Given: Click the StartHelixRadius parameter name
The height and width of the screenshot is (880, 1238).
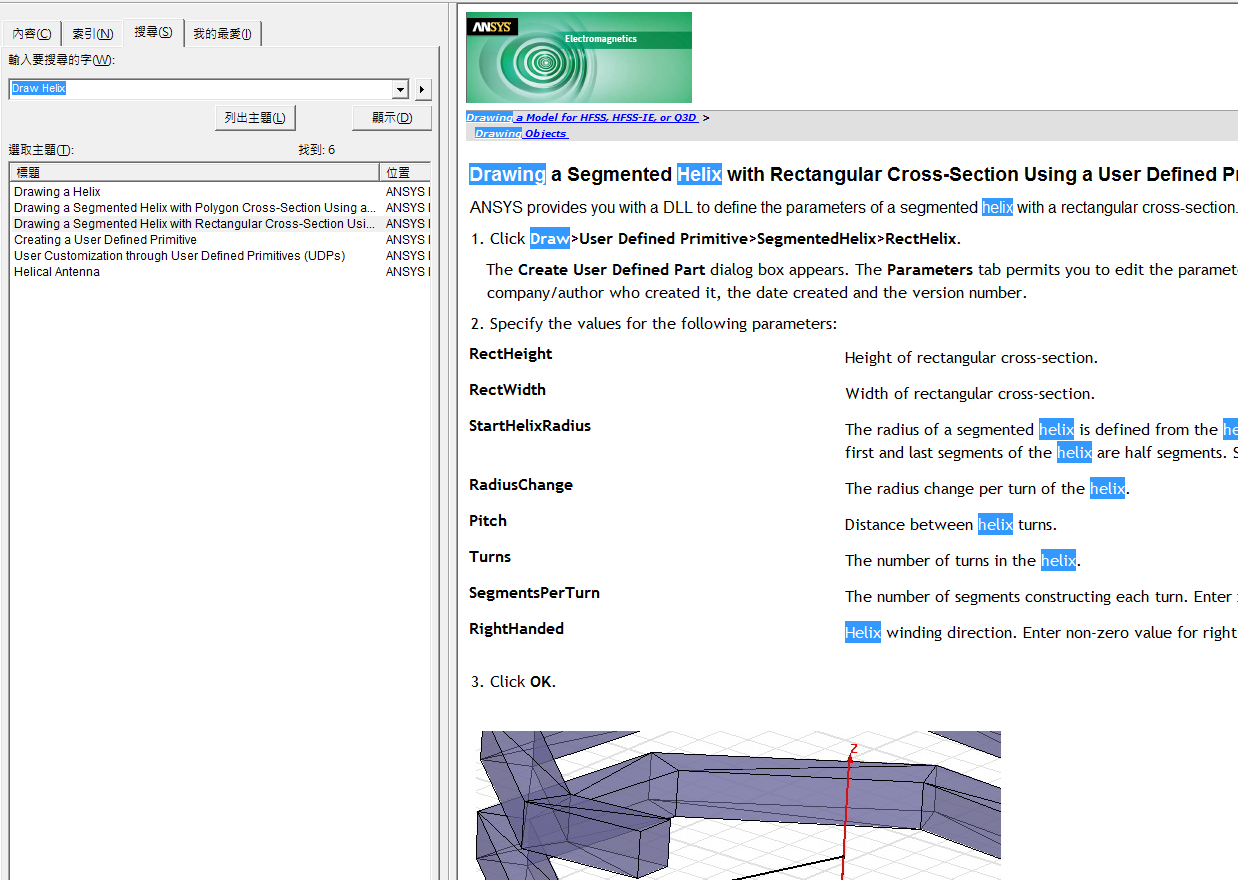Looking at the screenshot, I should (x=530, y=426).
